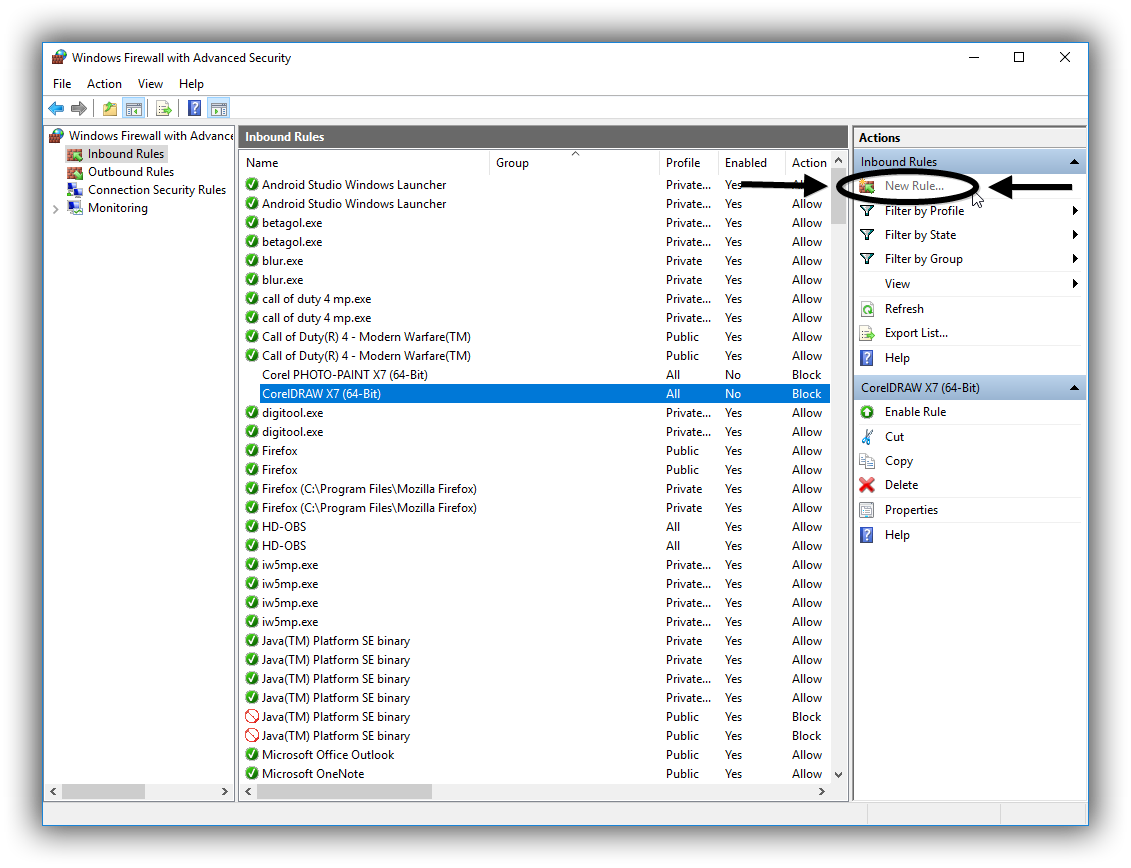Open the Filter by Group submenu arrow
This screenshot has height=868, width=1131.
pos(1075,259)
